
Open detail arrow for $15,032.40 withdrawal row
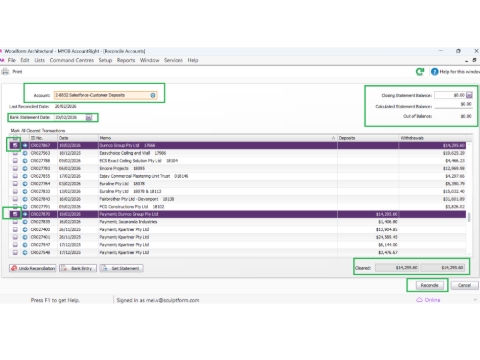pos(25,191)
